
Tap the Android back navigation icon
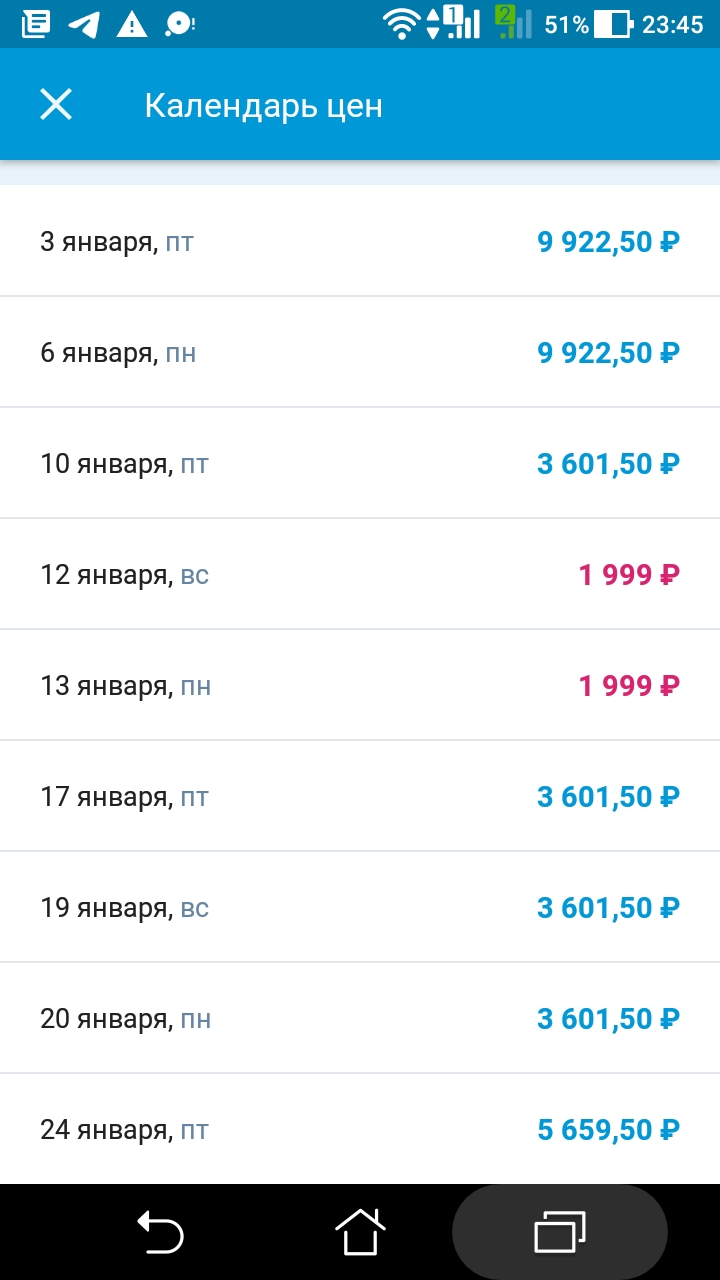click(x=160, y=1231)
